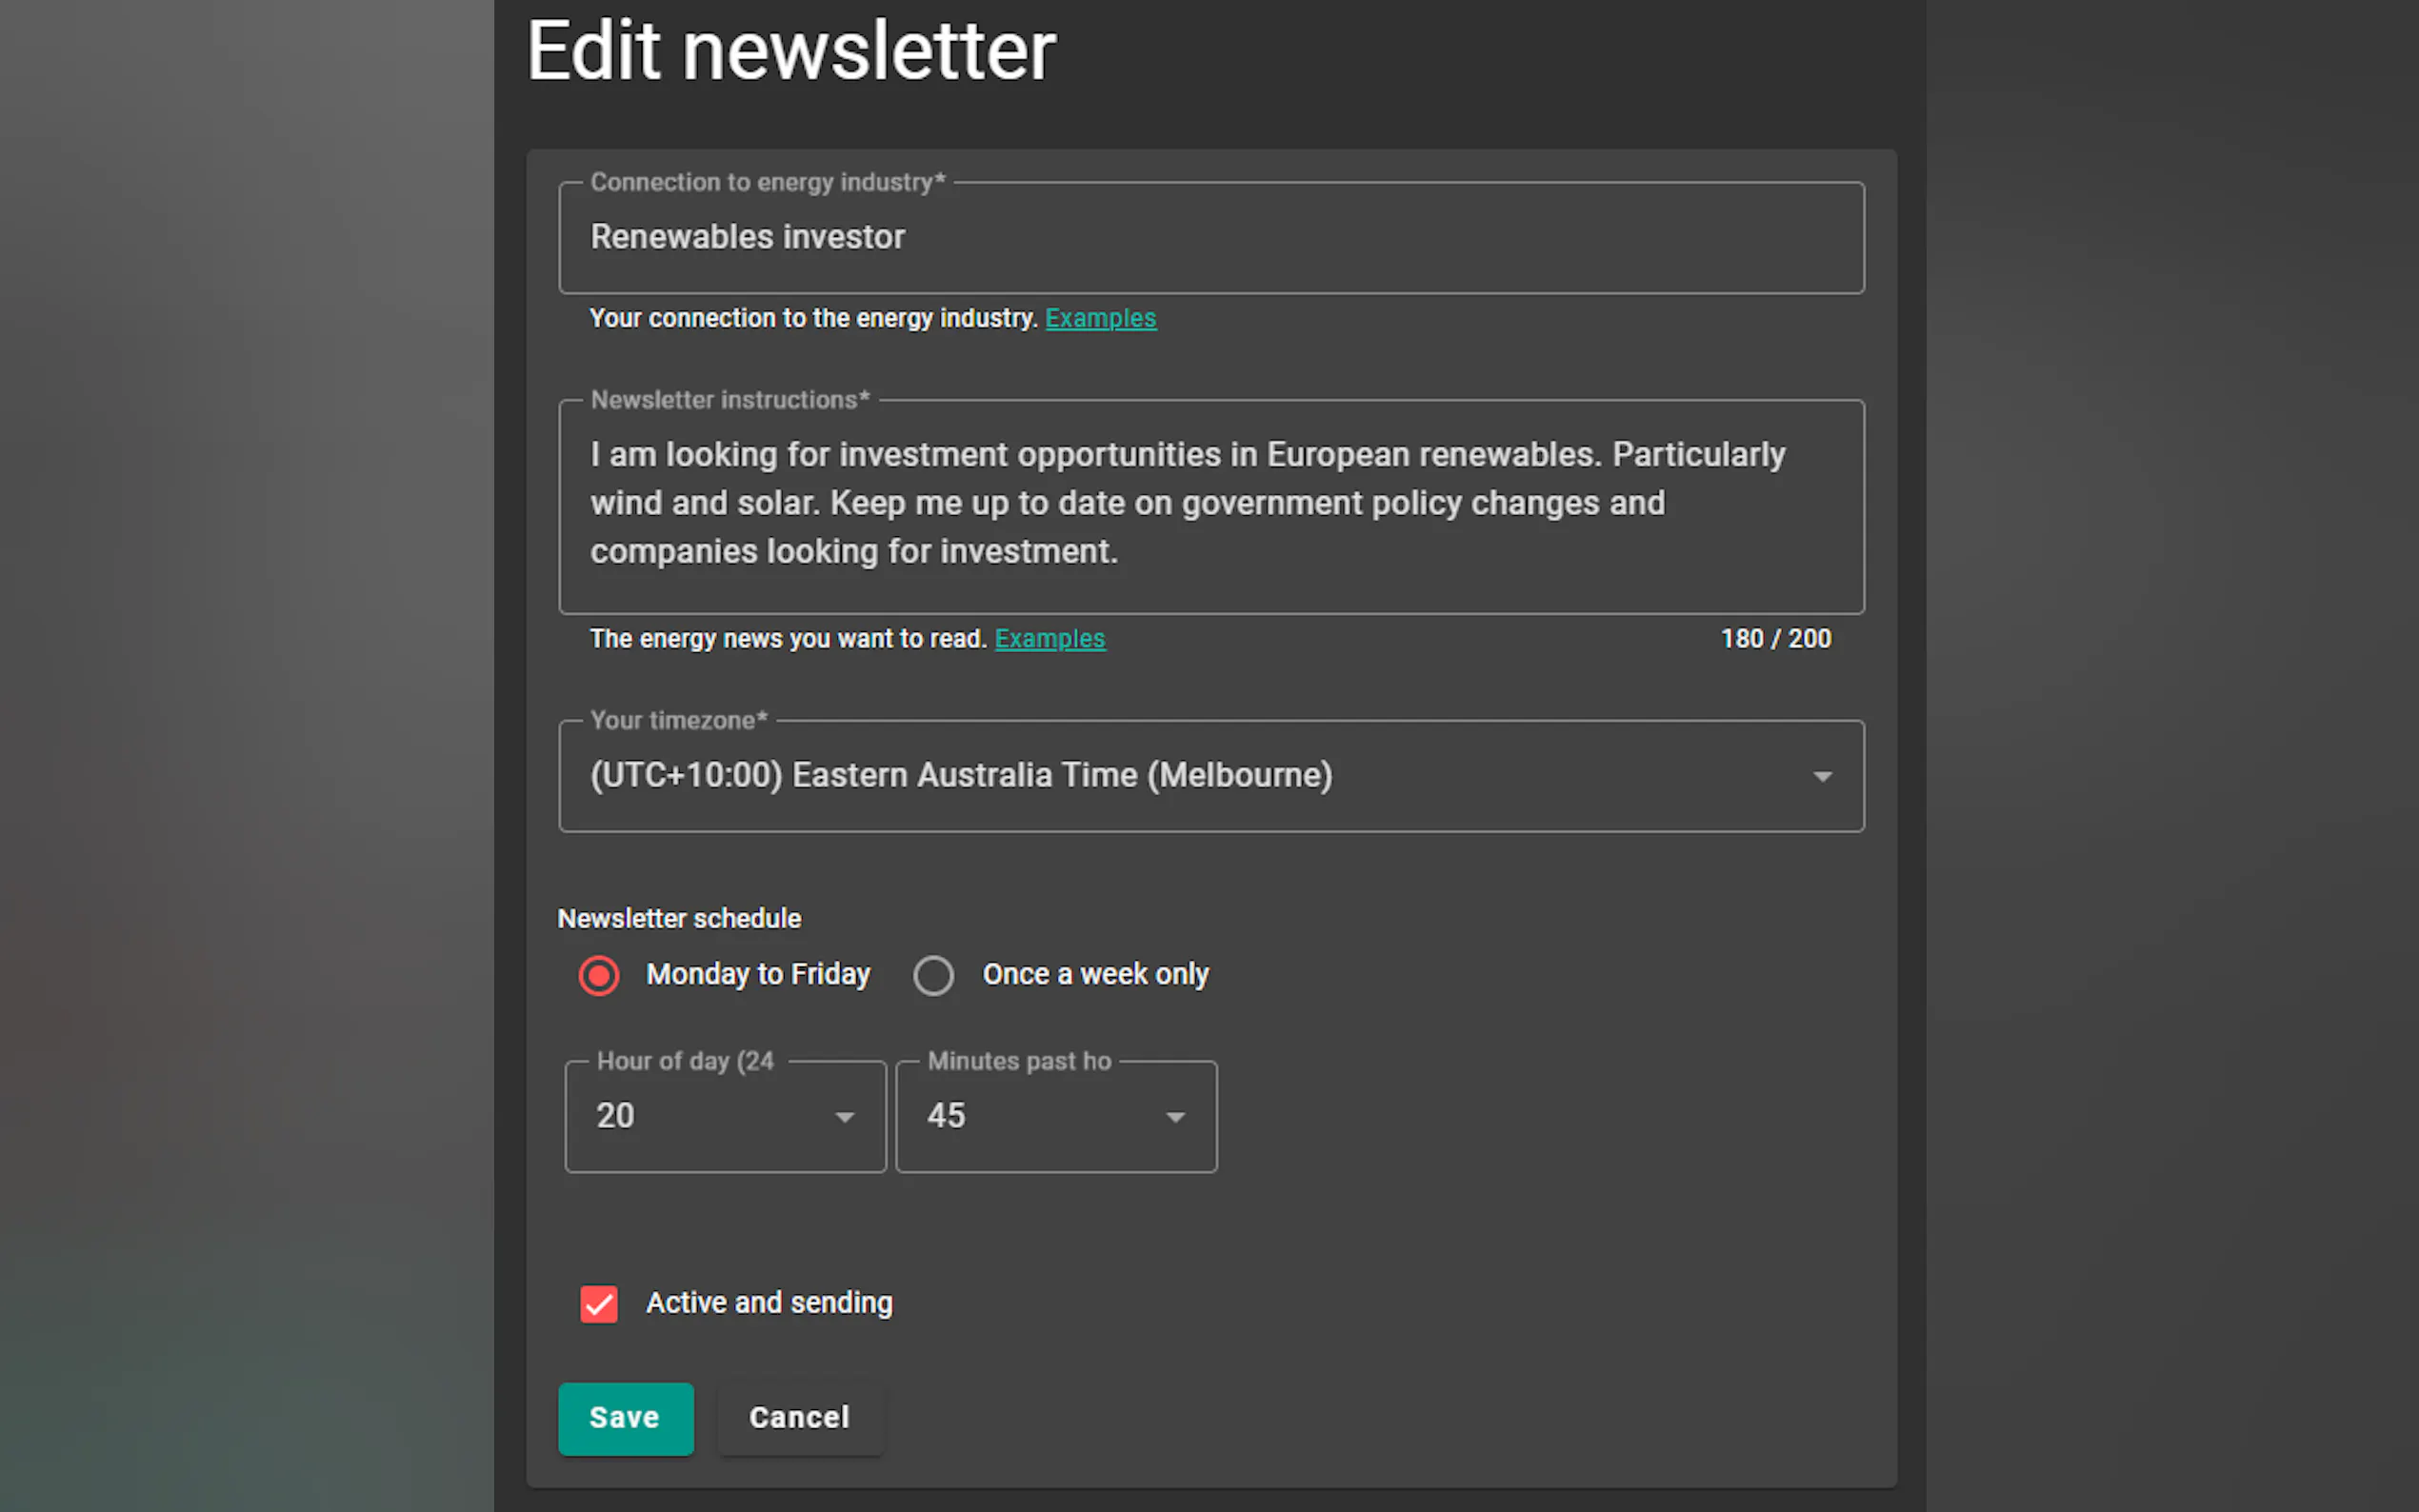The image size is (2419, 1512).
Task: Click the Edit newsletter page heading
Action: [790, 52]
